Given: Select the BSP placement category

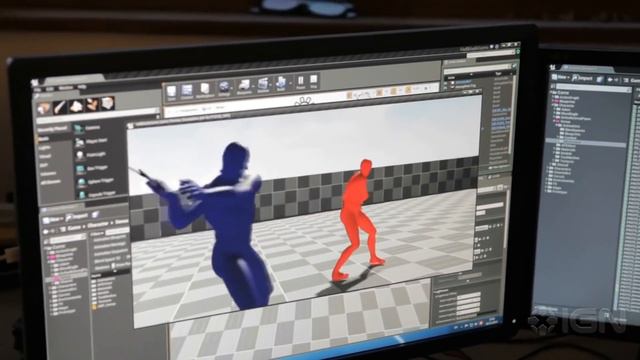Looking at the screenshot, I should [43, 165].
